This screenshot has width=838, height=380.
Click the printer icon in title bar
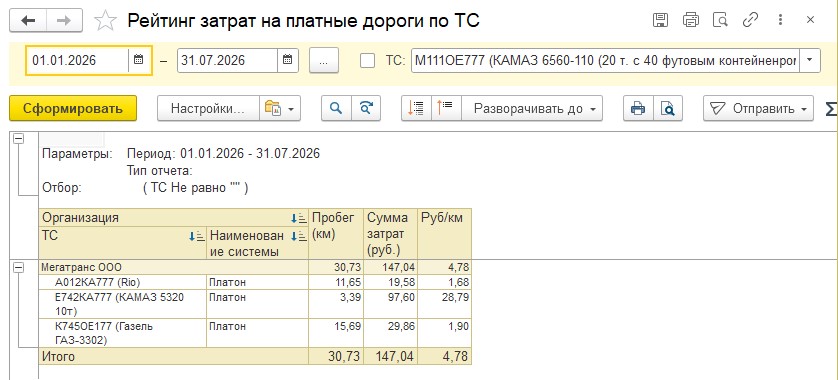[x=690, y=20]
